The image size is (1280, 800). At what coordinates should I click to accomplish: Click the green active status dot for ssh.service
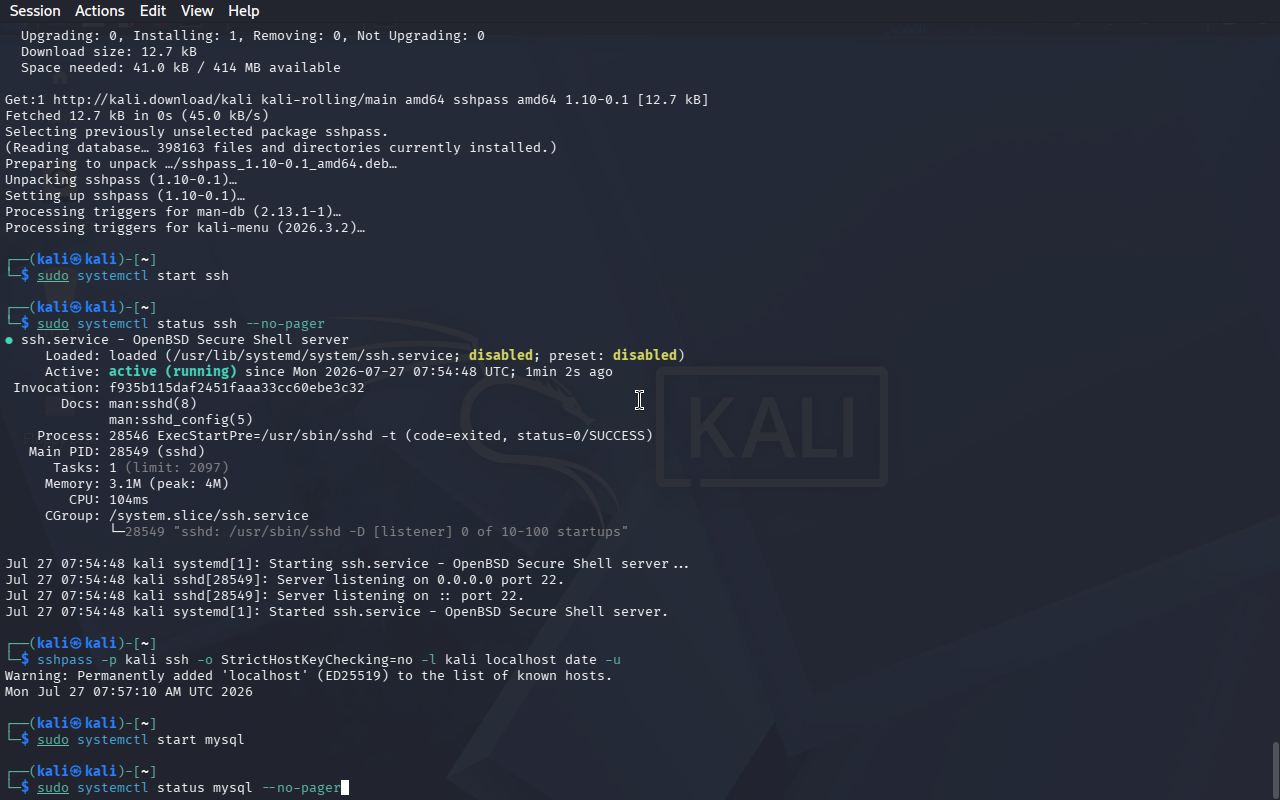pos(9,340)
